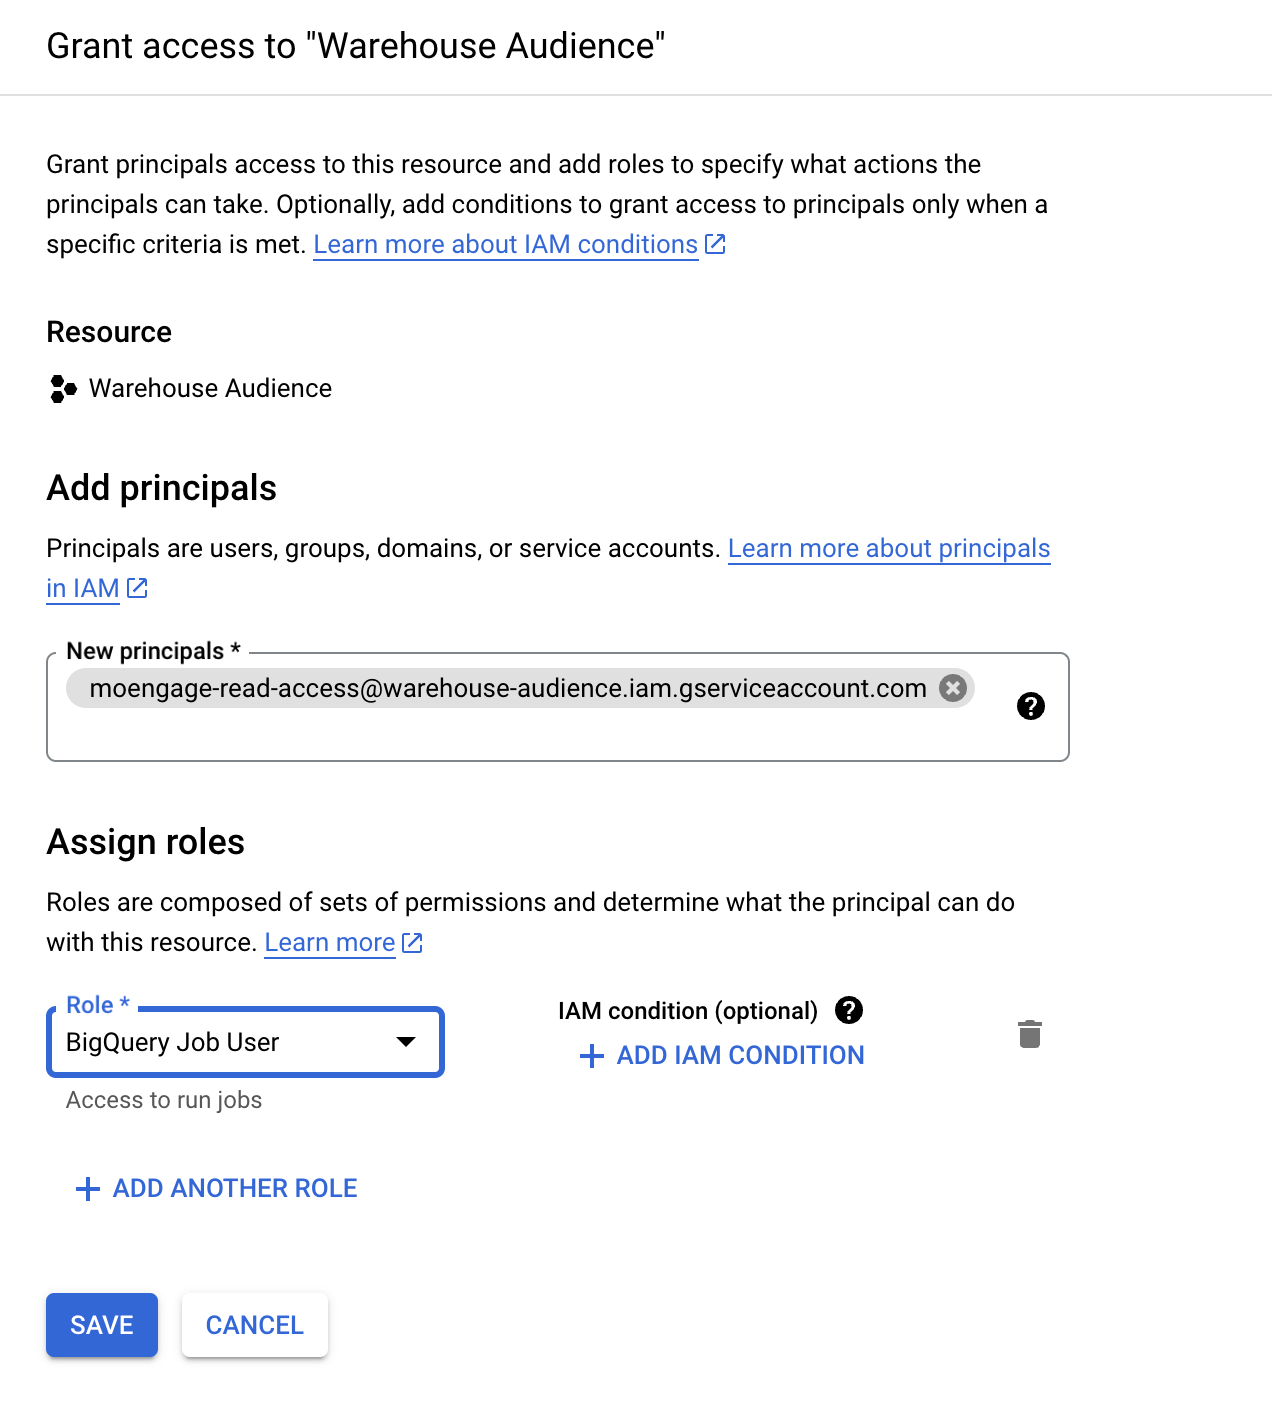Follow the Learn more link about roles
Image resolution: width=1272 pixels, height=1414 pixels.
tap(329, 943)
